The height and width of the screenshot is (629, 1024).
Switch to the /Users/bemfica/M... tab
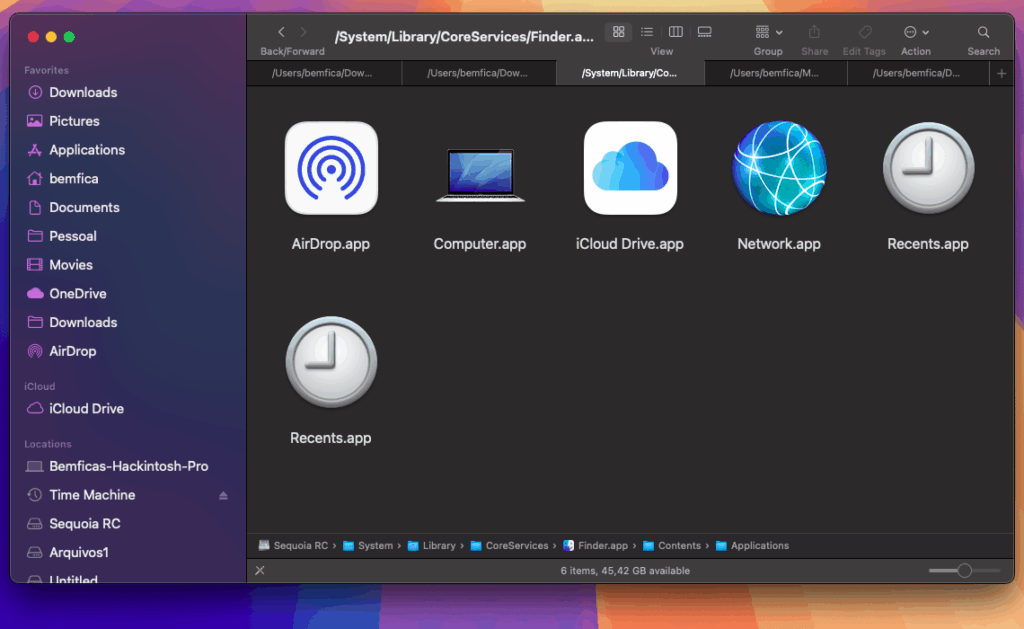tap(775, 73)
